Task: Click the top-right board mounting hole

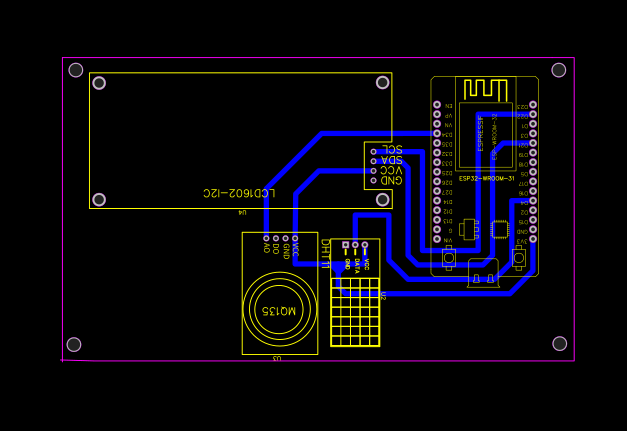Action: (559, 70)
